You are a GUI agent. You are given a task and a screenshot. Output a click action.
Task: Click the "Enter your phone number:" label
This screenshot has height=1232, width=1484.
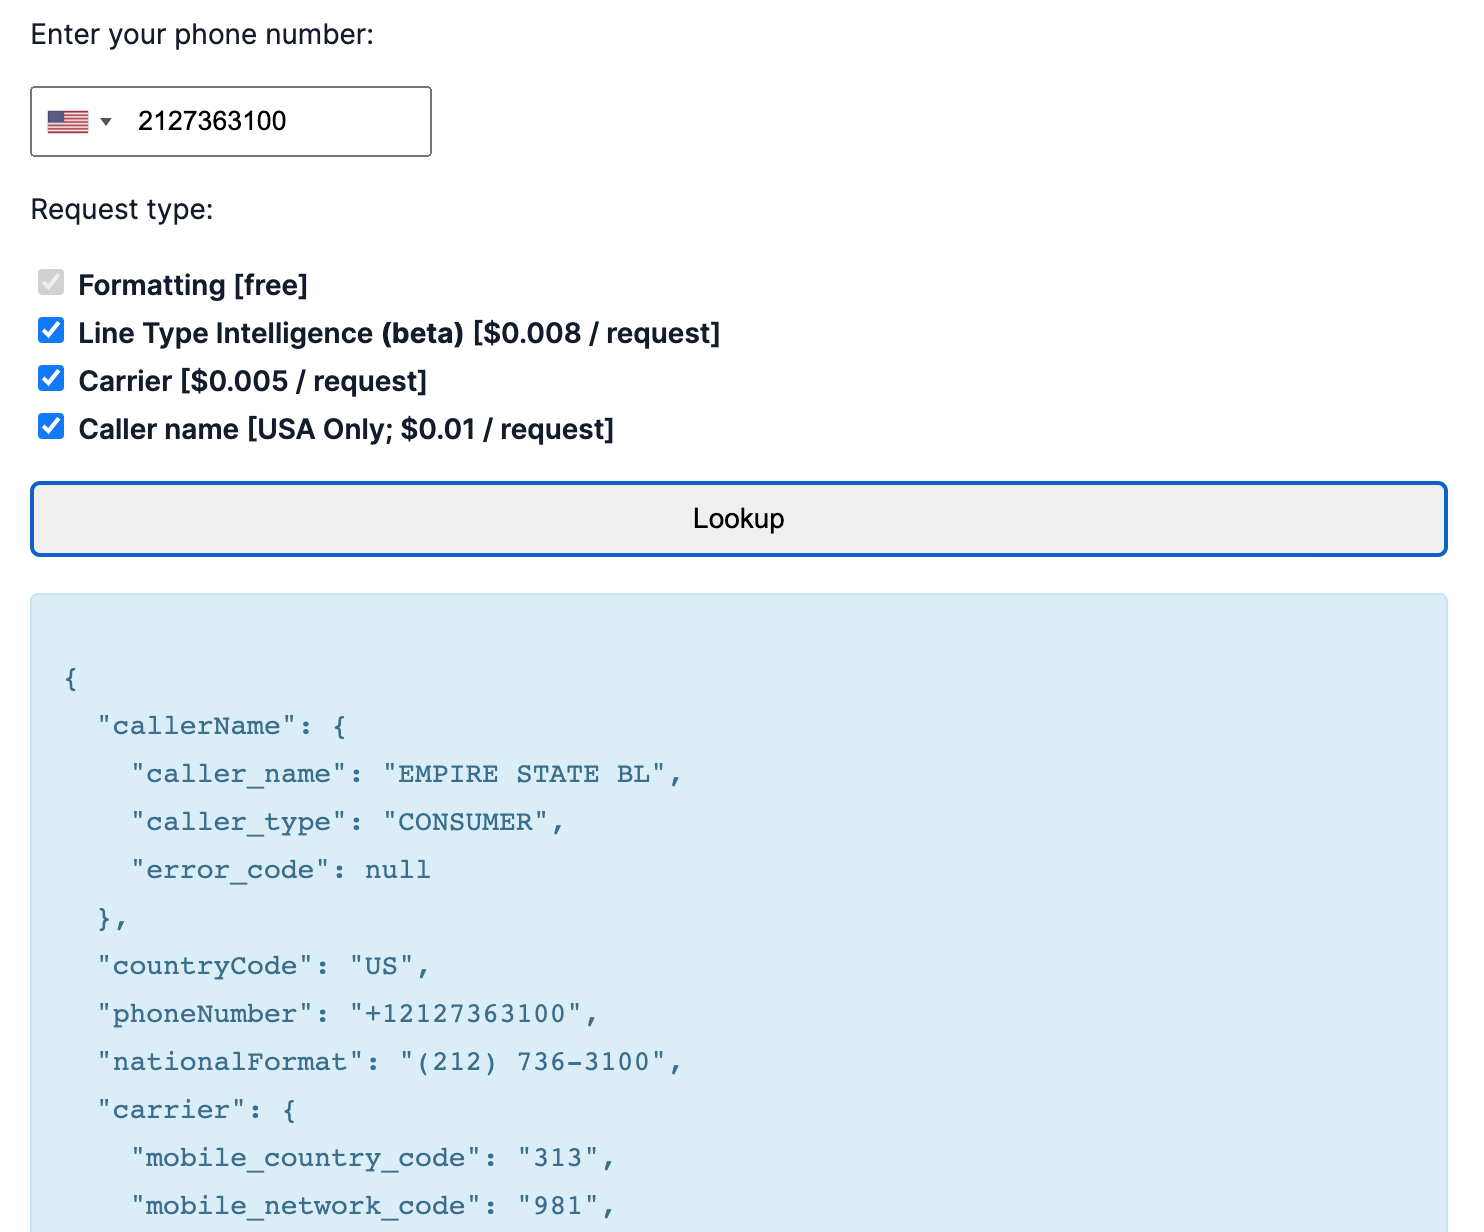(202, 35)
